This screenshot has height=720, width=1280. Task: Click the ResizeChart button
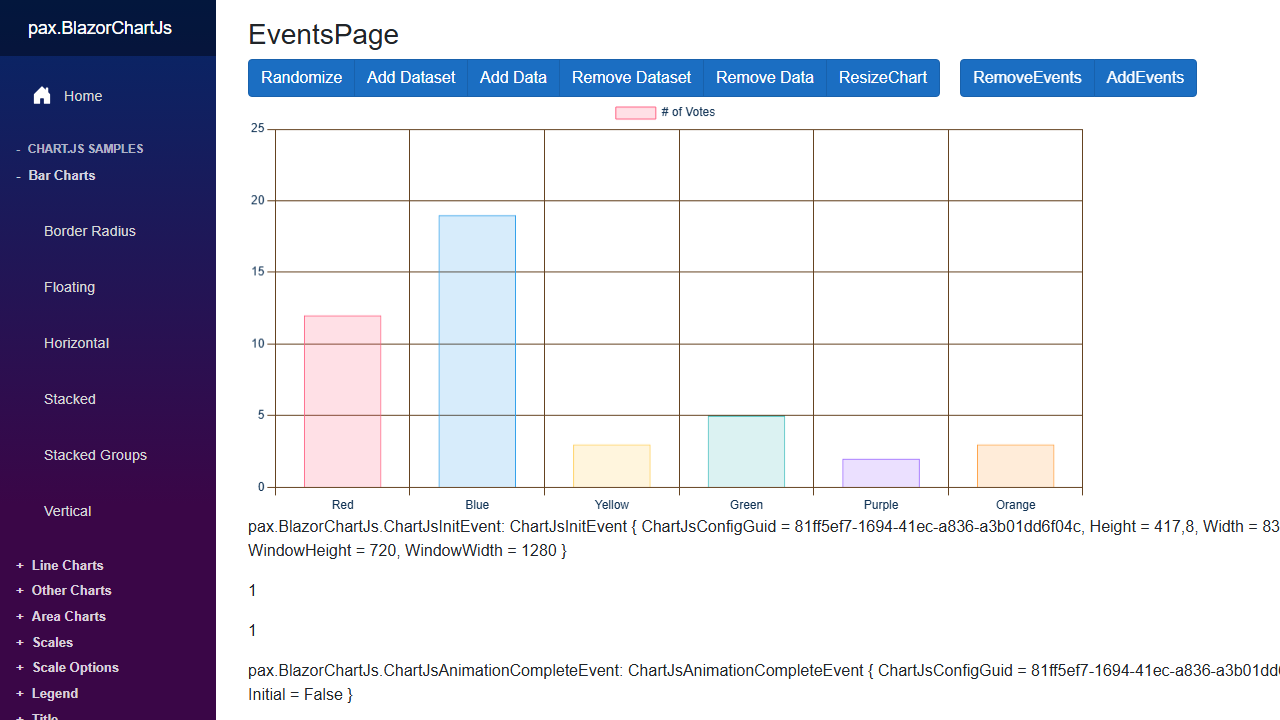[x=883, y=78]
